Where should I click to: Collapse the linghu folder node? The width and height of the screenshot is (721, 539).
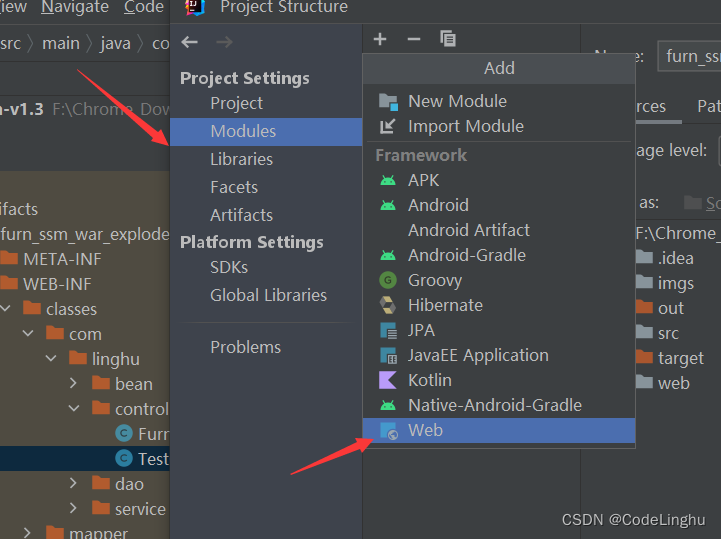point(51,359)
